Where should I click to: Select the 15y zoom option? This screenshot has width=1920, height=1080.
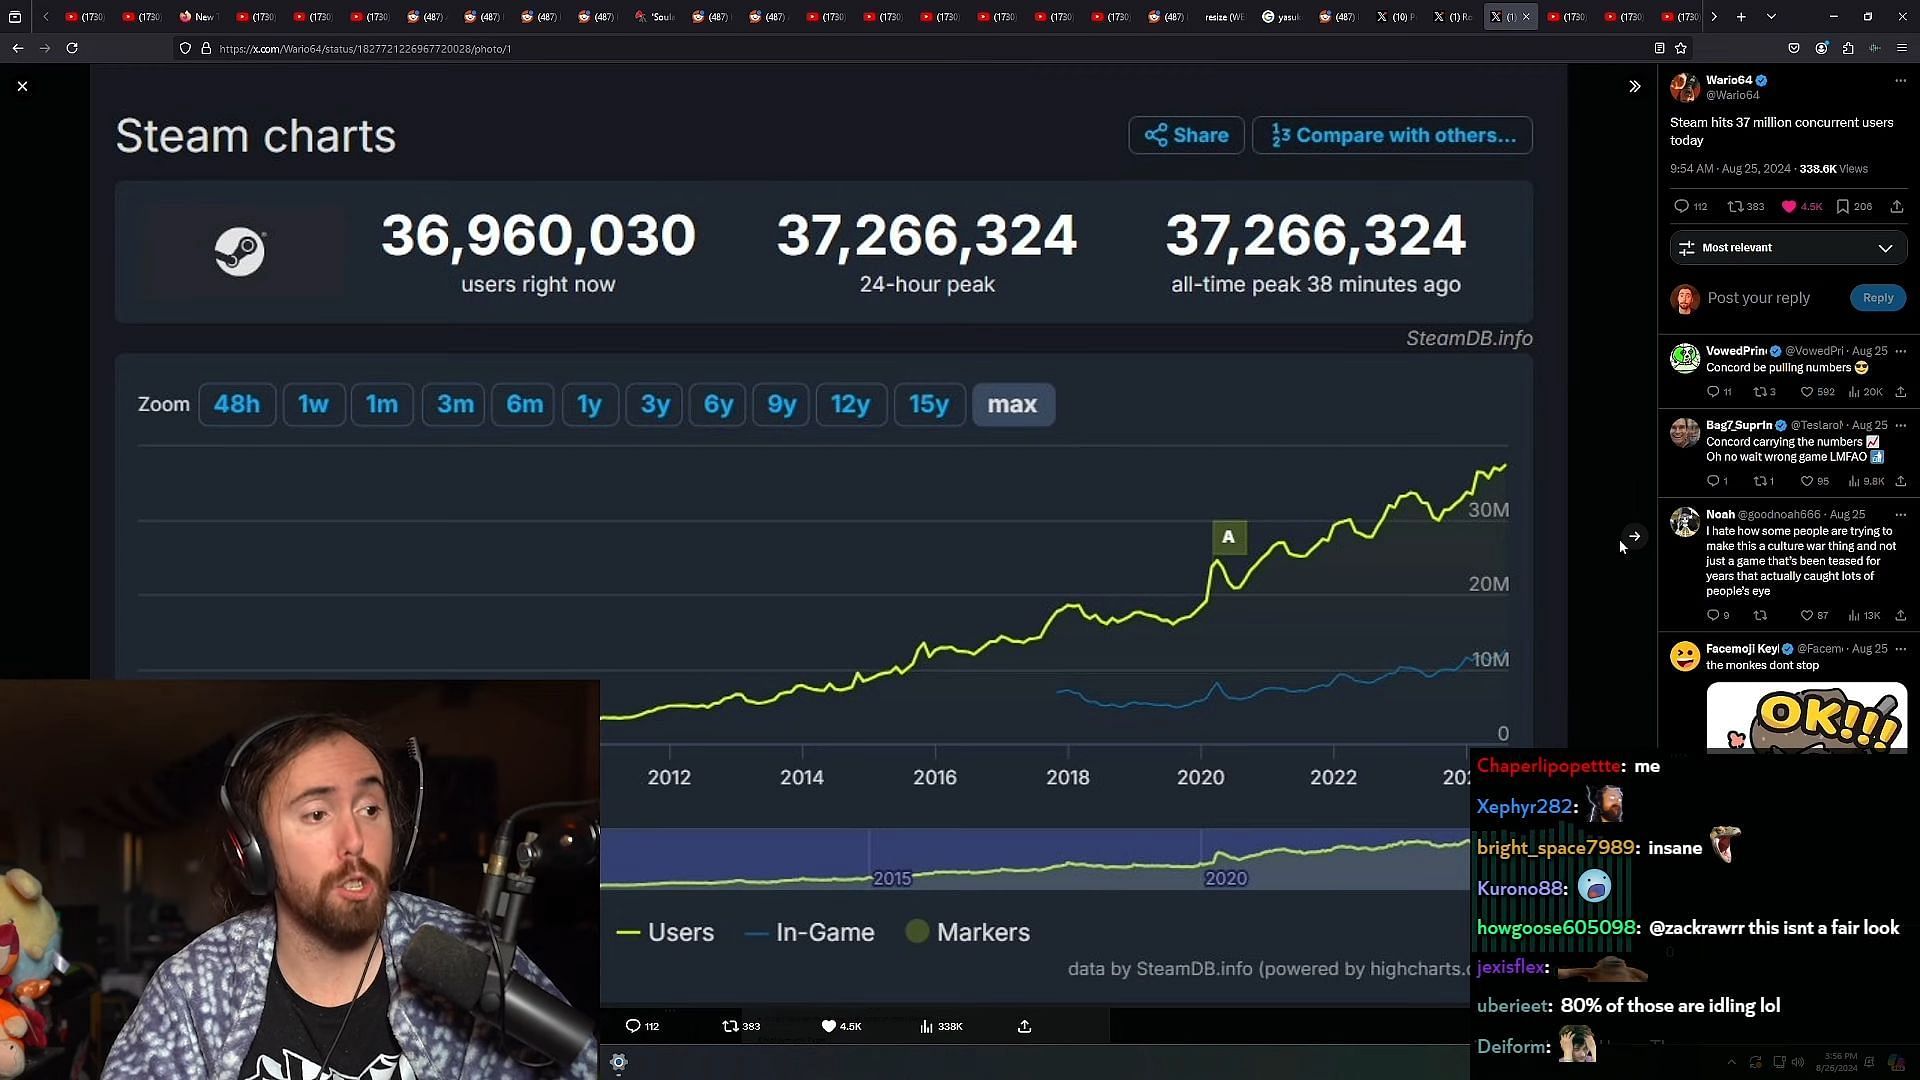[929, 405]
